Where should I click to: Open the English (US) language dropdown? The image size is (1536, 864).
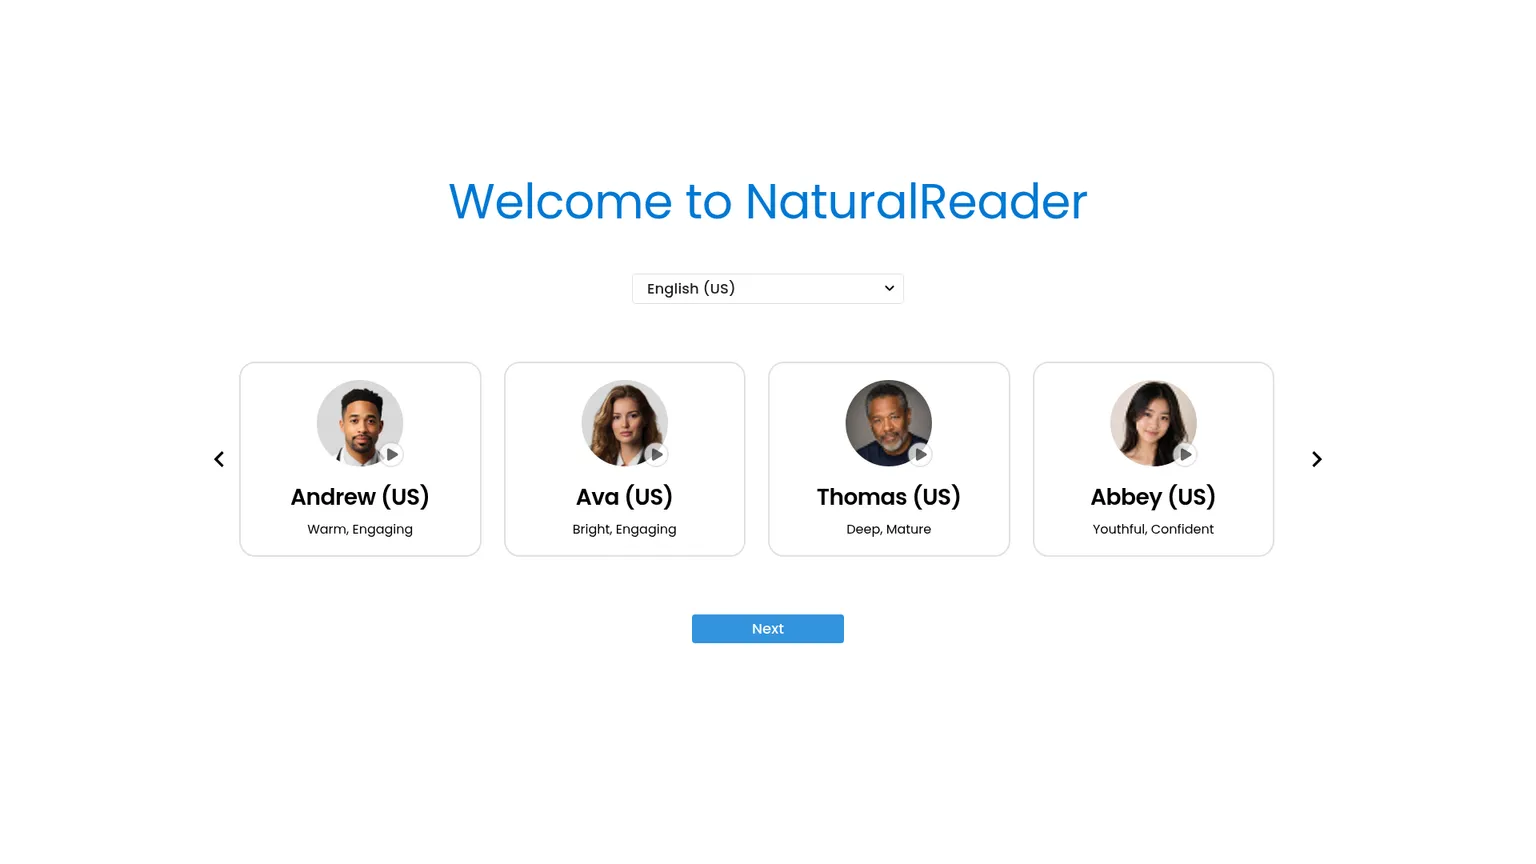768,289
